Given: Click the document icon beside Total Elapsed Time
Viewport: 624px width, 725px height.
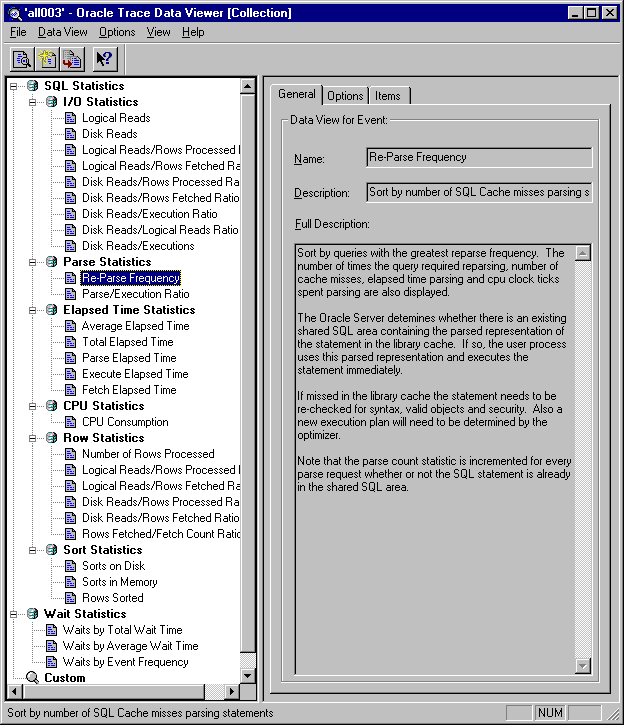Looking at the screenshot, I should point(71,342).
